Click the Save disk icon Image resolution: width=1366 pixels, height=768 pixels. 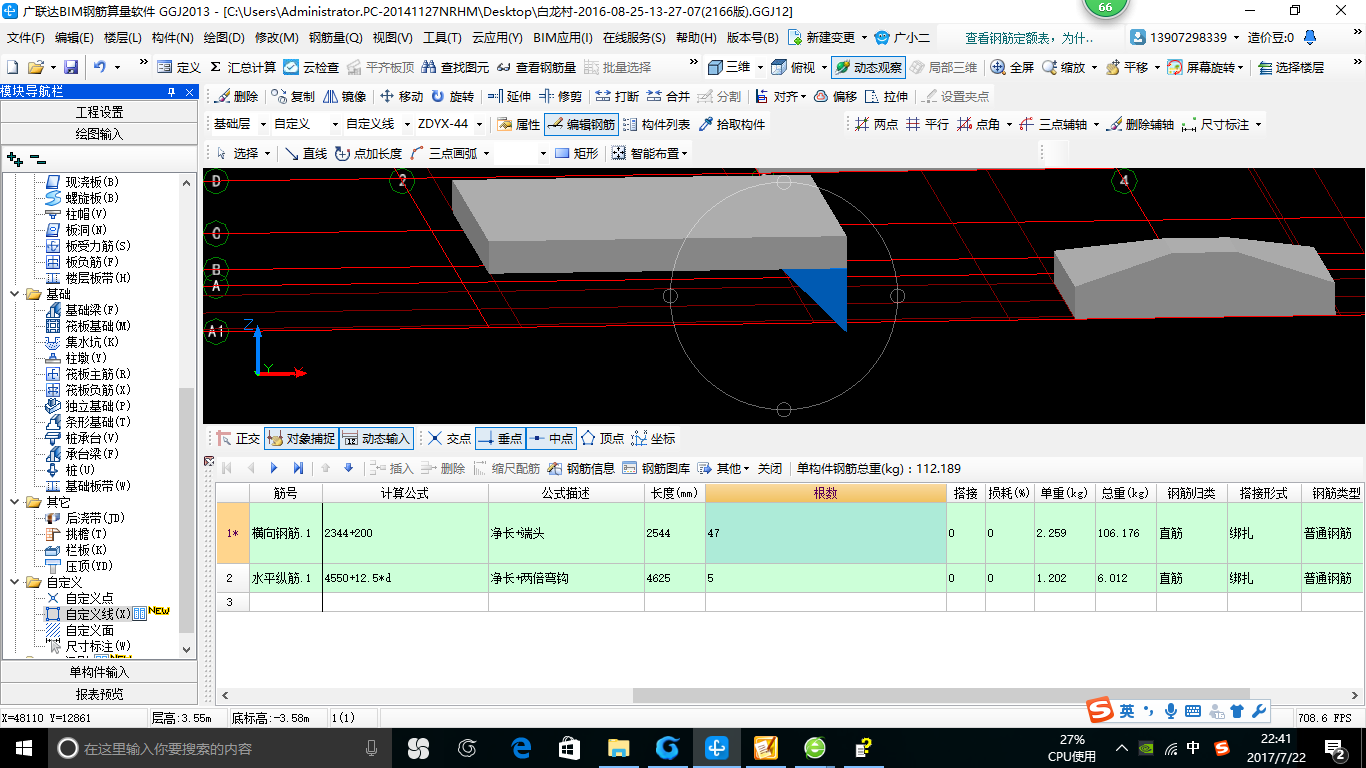click(71, 67)
